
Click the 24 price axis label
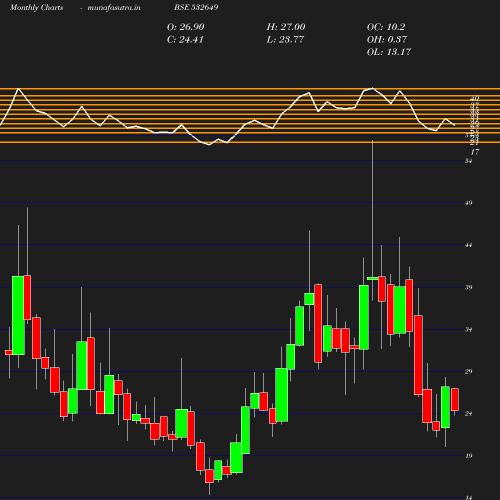tap(469, 414)
